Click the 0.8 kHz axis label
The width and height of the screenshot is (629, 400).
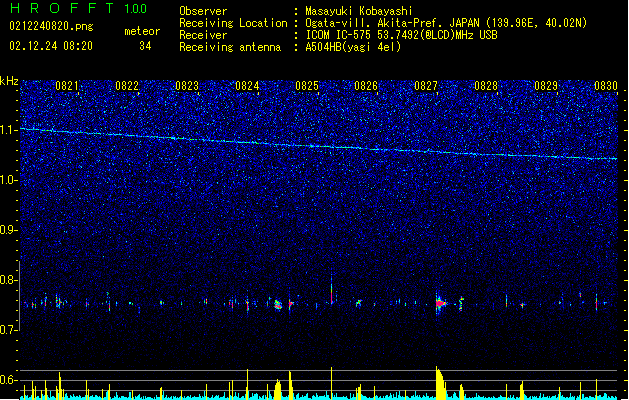(9, 280)
